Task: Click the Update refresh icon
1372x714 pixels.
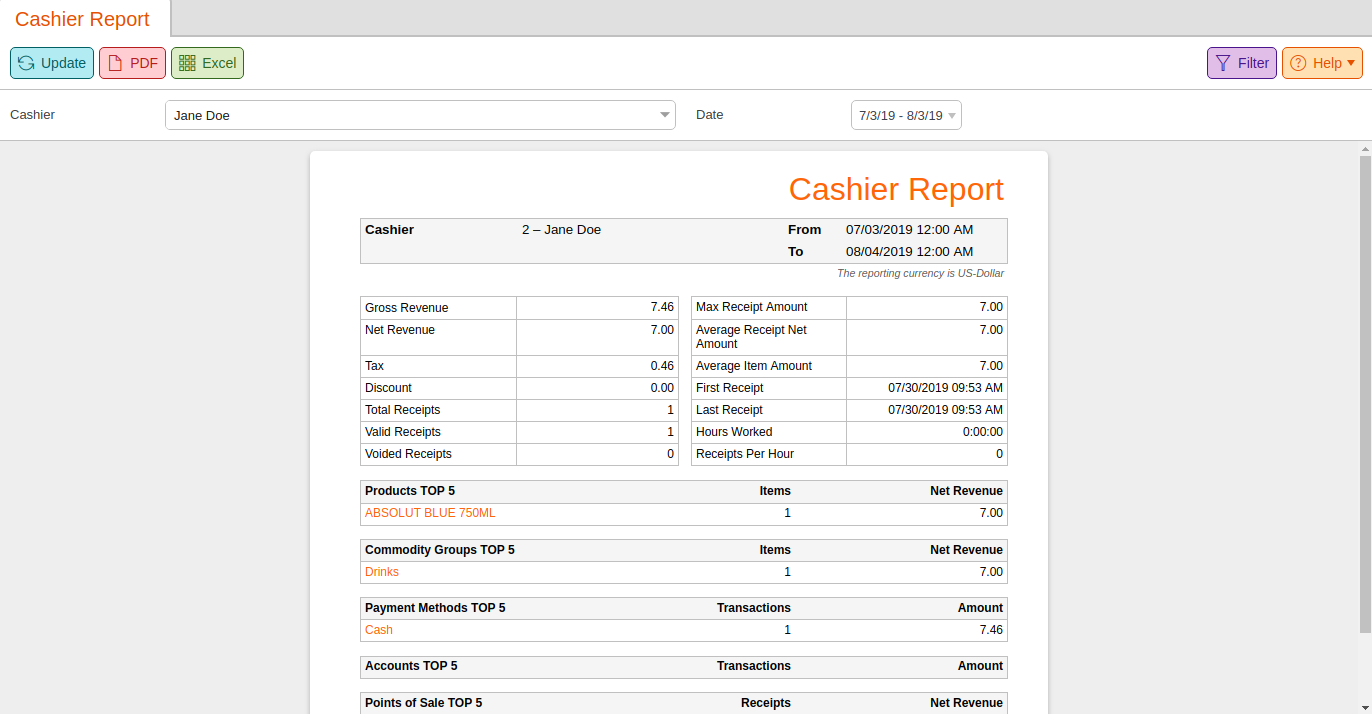Action: click(x=26, y=63)
